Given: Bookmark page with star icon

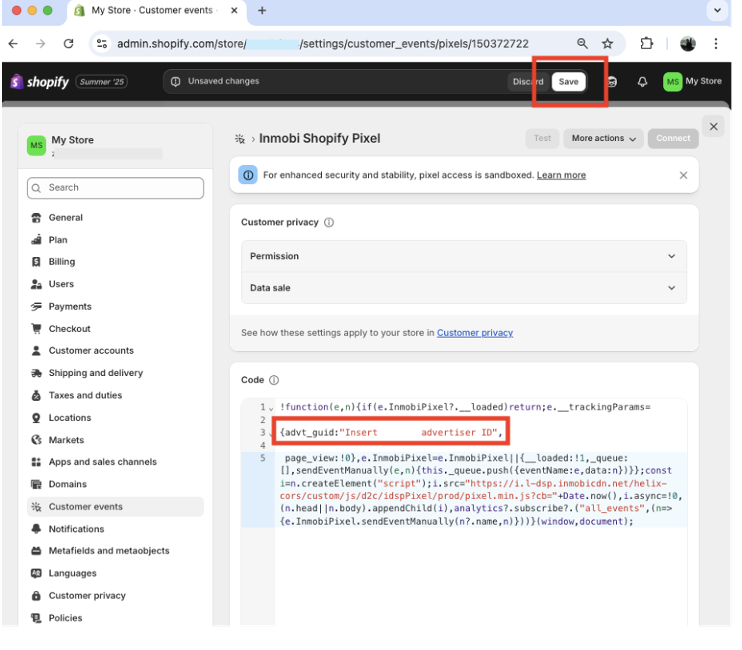Looking at the screenshot, I should 608,44.
